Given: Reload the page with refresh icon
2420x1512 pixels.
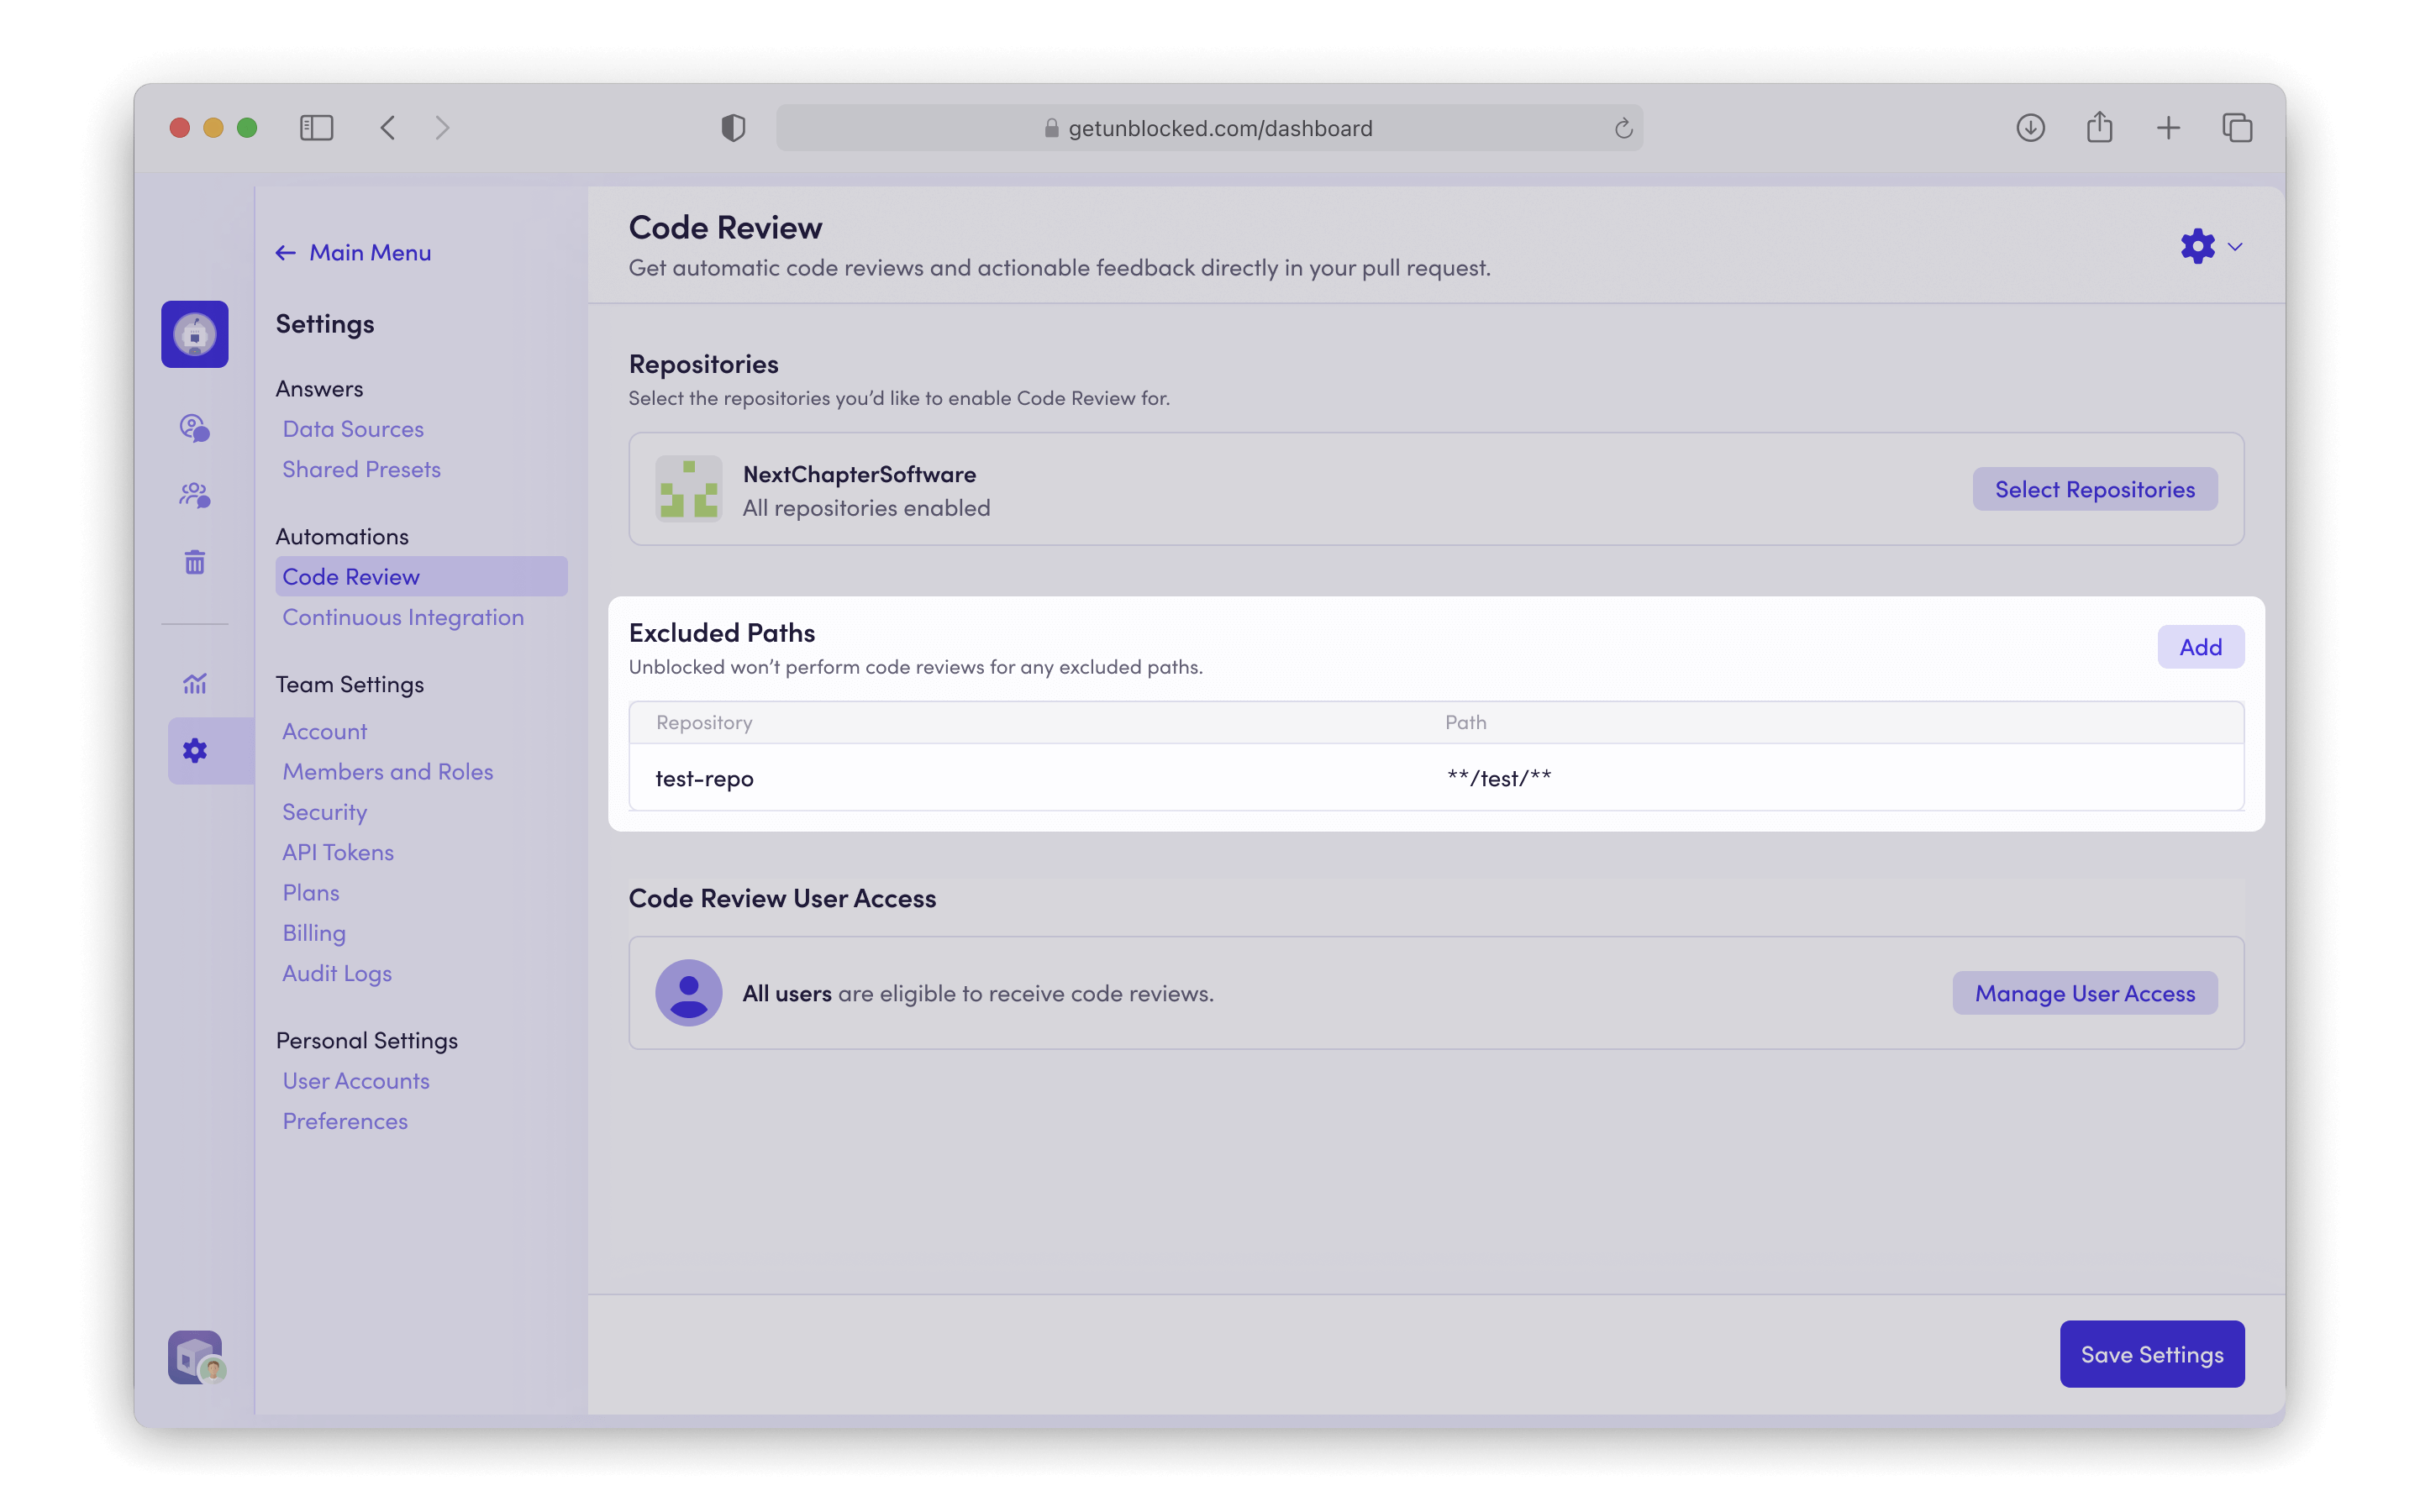Looking at the screenshot, I should pos(1623,128).
